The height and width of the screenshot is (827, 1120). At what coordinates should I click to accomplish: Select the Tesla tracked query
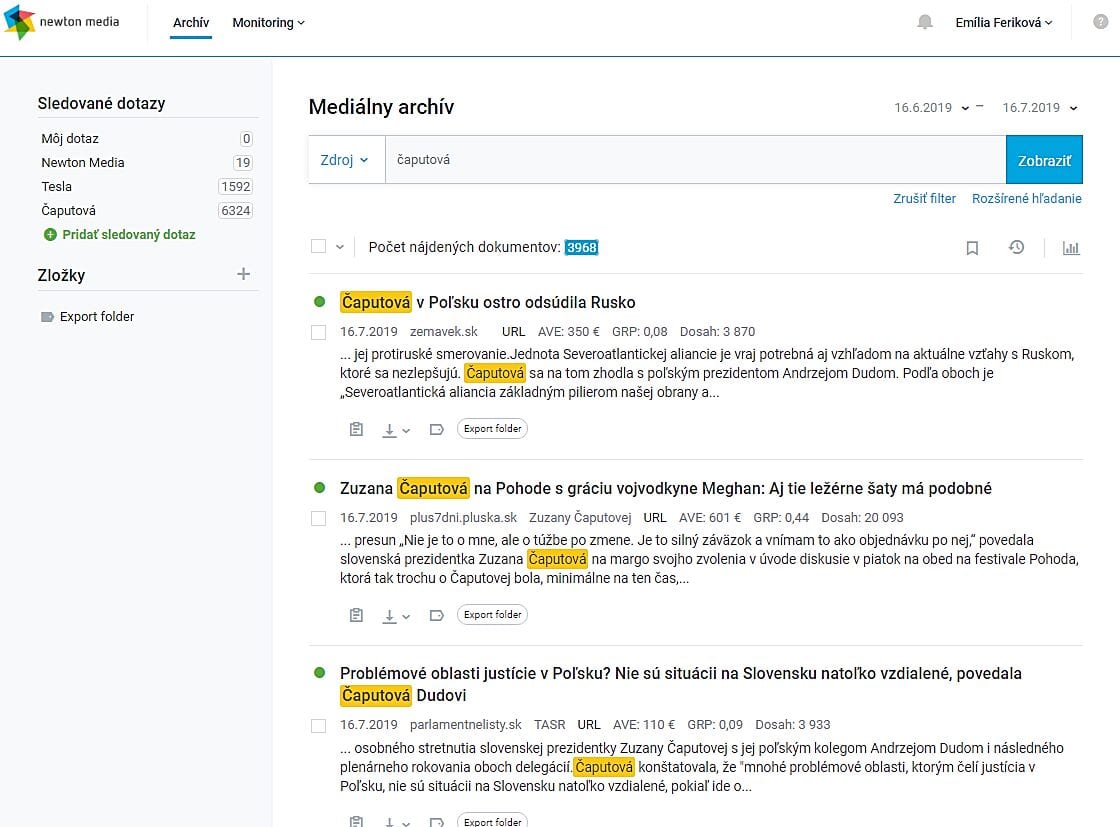(57, 186)
